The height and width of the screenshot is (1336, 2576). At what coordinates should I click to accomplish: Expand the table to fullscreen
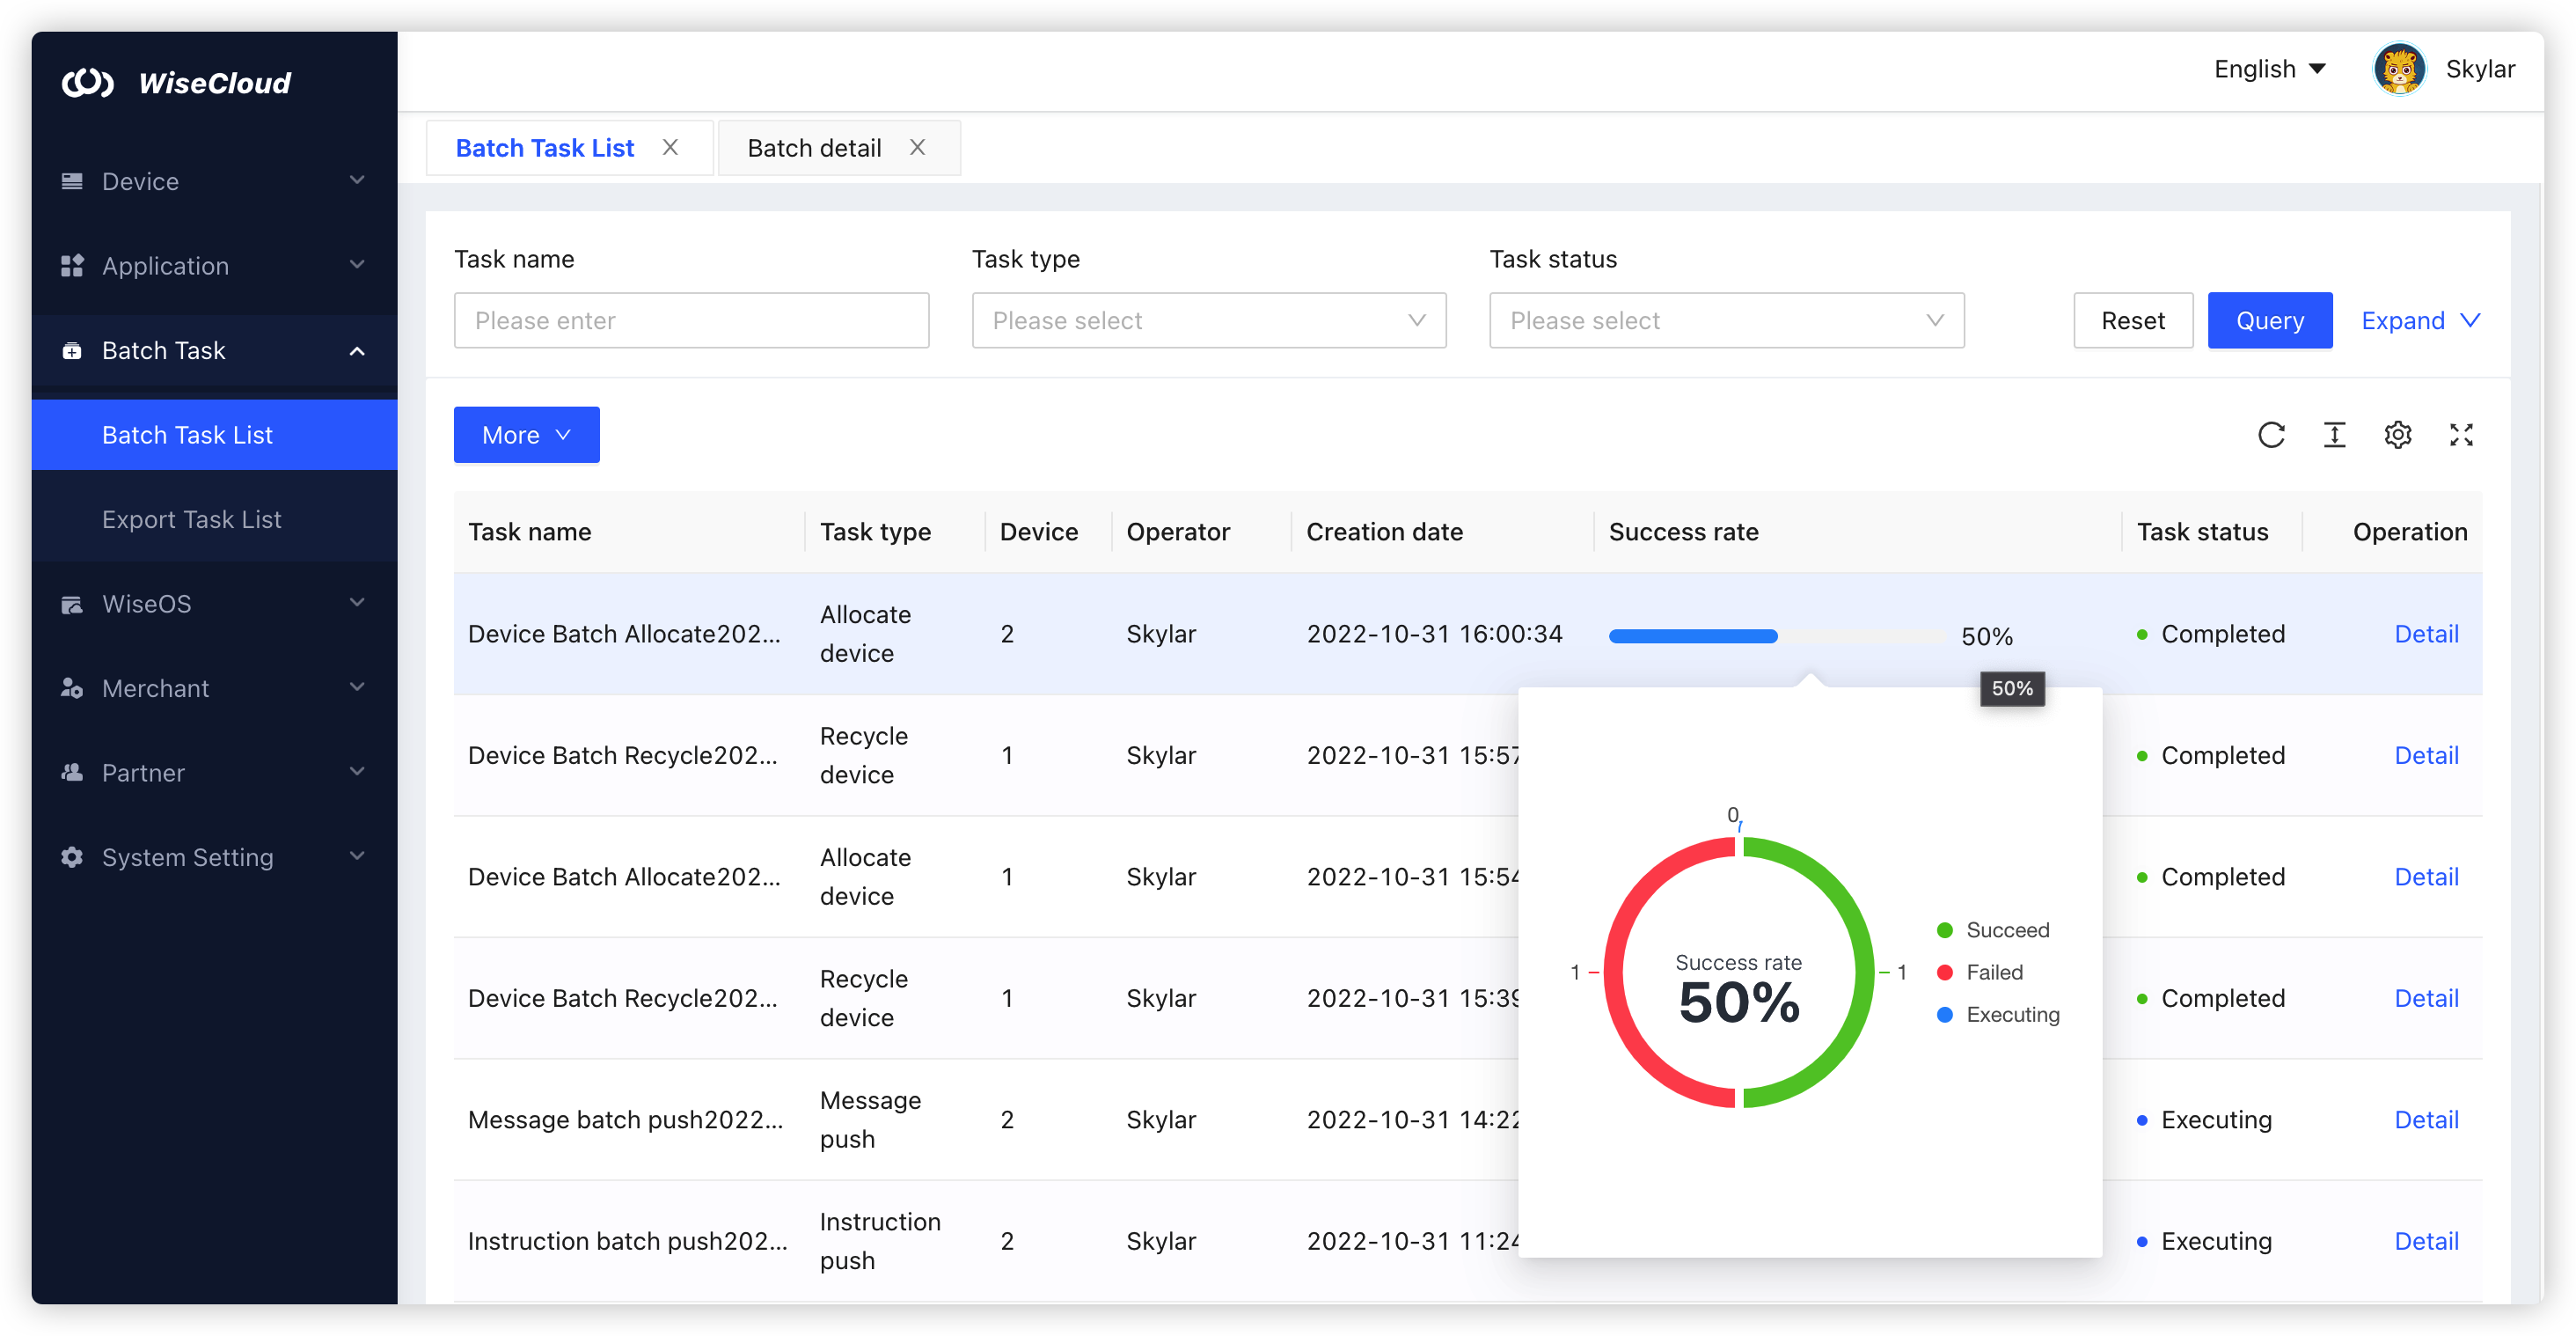pos(2462,435)
